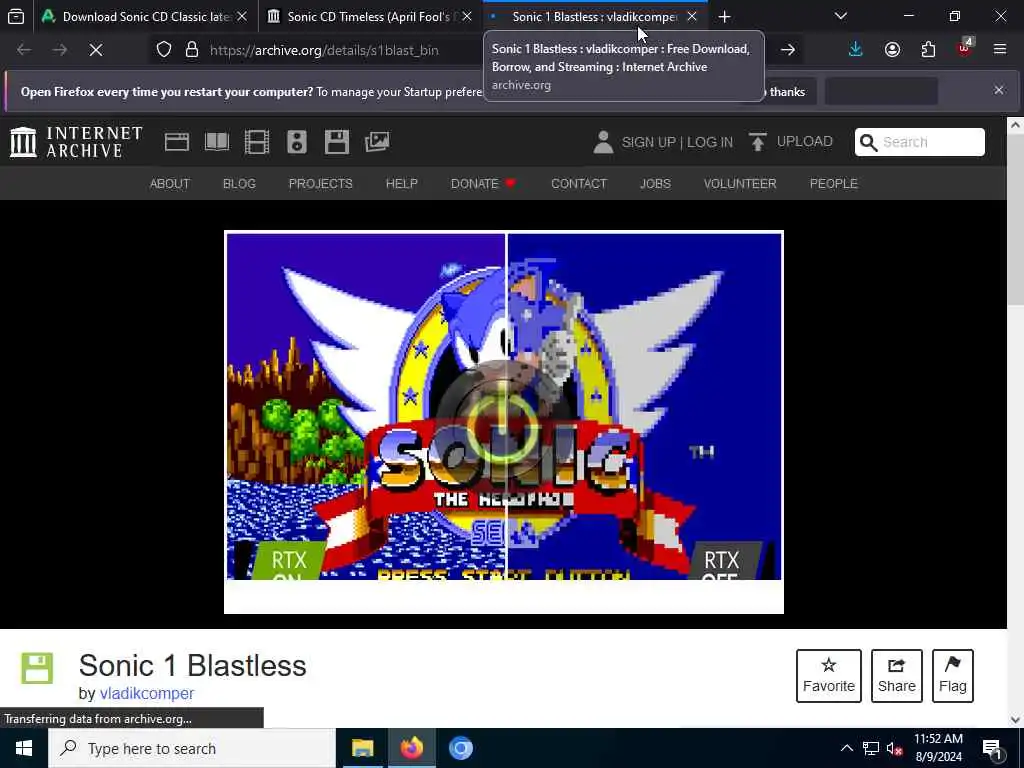This screenshot has height=768, width=1024.
Task: Open the JOBS menu item
Action: point(655,184)
